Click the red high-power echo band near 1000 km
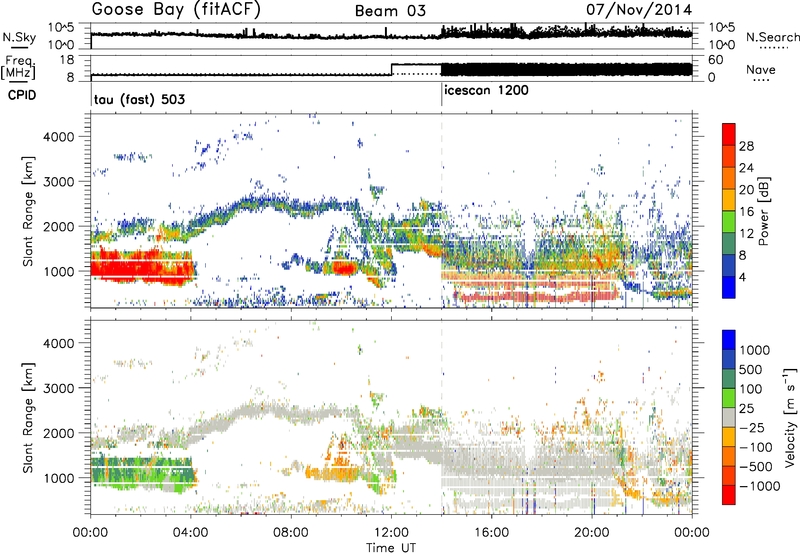Screen dimensions: 800x554 pos(141,266)
